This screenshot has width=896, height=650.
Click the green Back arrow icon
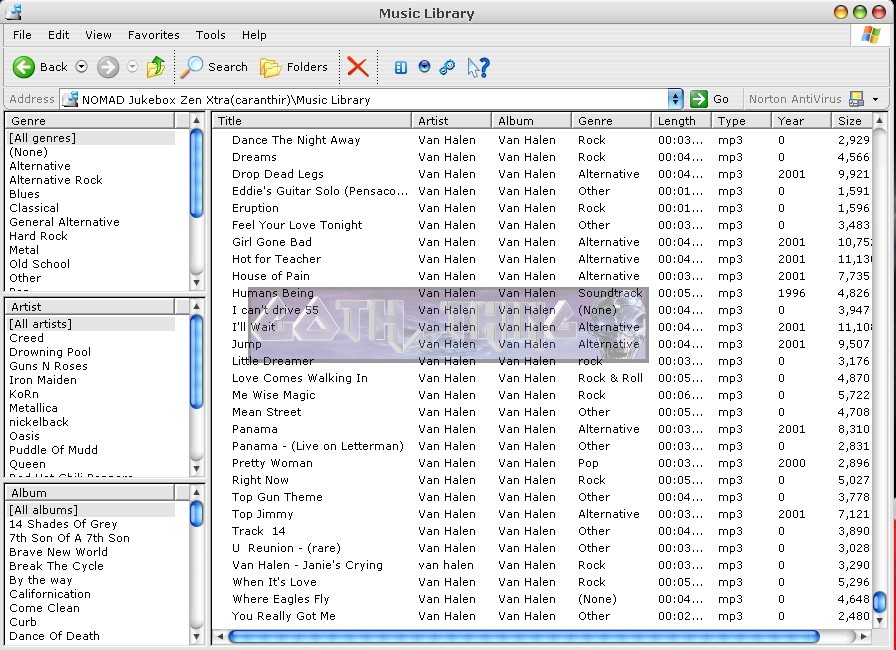[23, 67]
